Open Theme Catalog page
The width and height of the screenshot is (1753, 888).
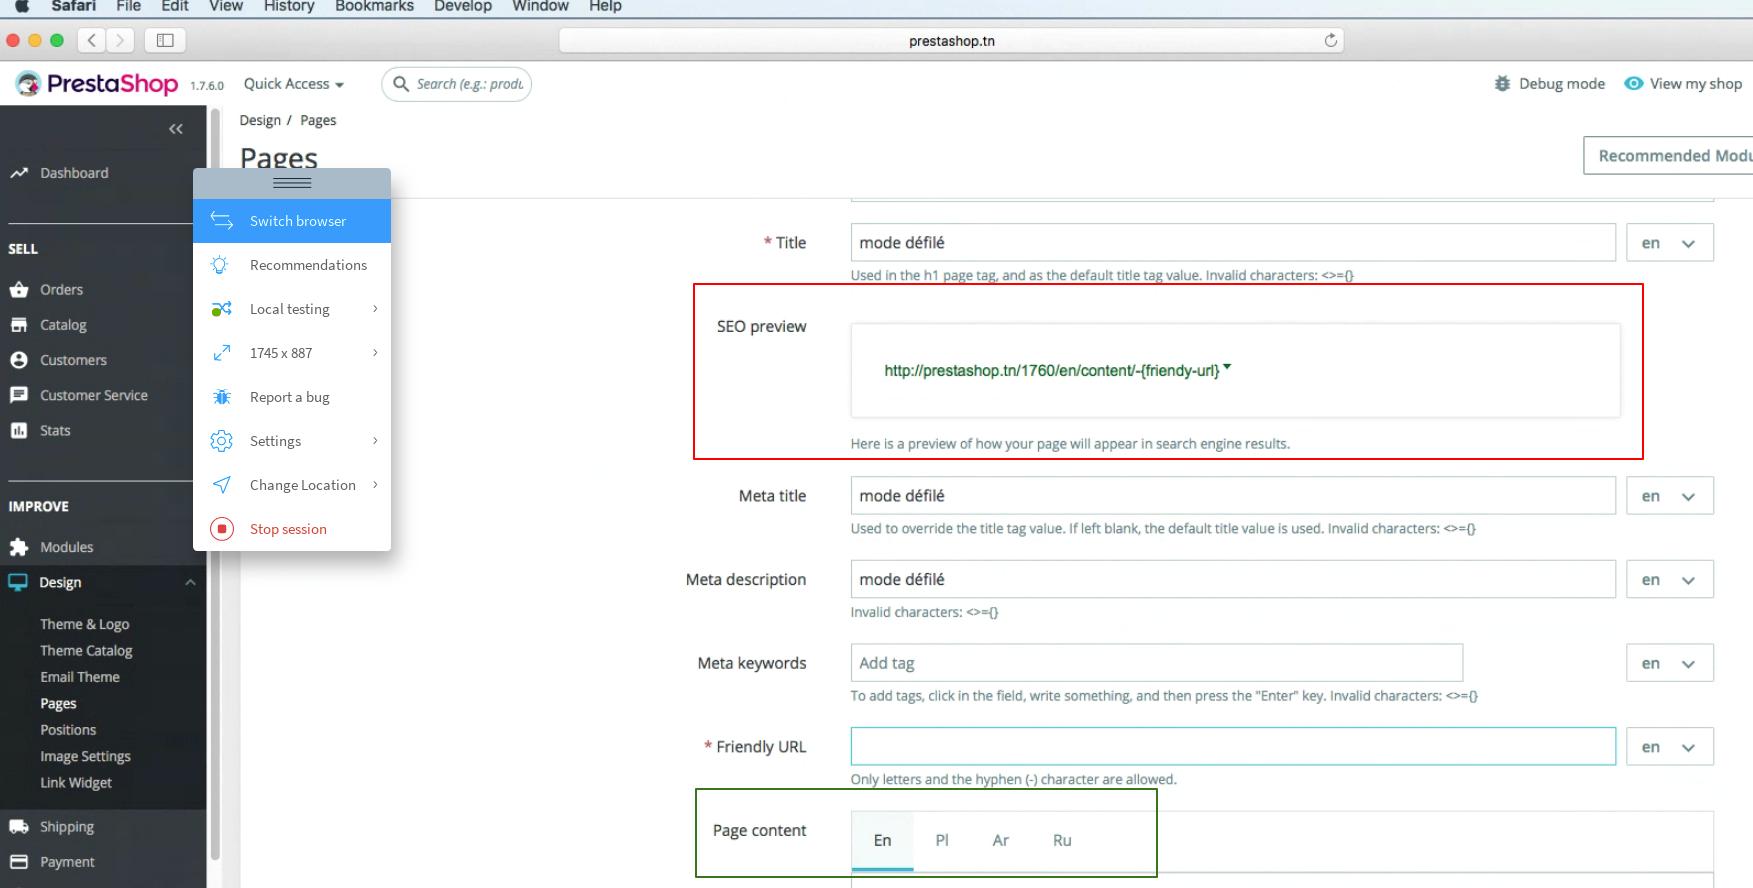(86, 651)
